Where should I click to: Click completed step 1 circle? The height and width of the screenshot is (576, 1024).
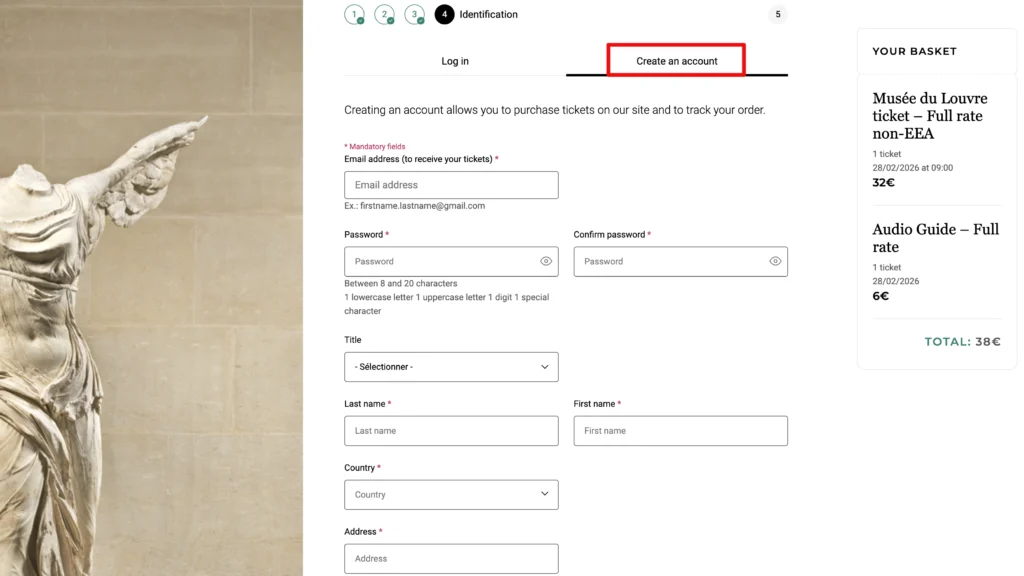tap(354, 15)
